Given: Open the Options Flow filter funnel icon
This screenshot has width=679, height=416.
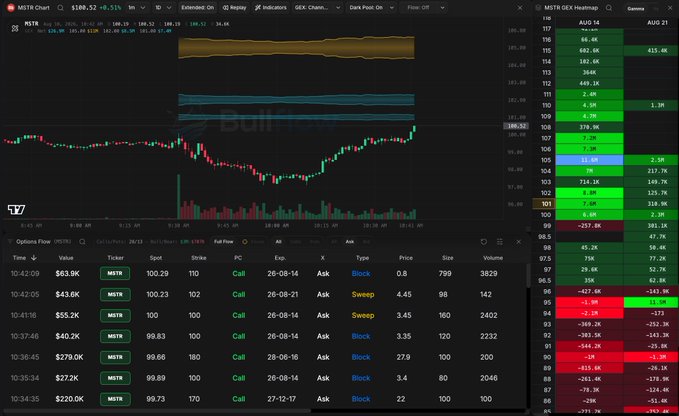Looking at the screenshot, I should pos(10,242).
